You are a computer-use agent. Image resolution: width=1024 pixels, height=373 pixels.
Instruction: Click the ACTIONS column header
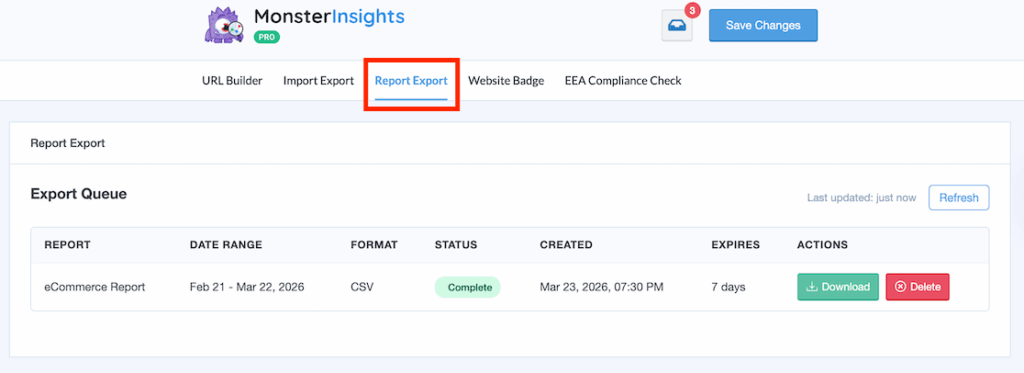tap(822, 245)
